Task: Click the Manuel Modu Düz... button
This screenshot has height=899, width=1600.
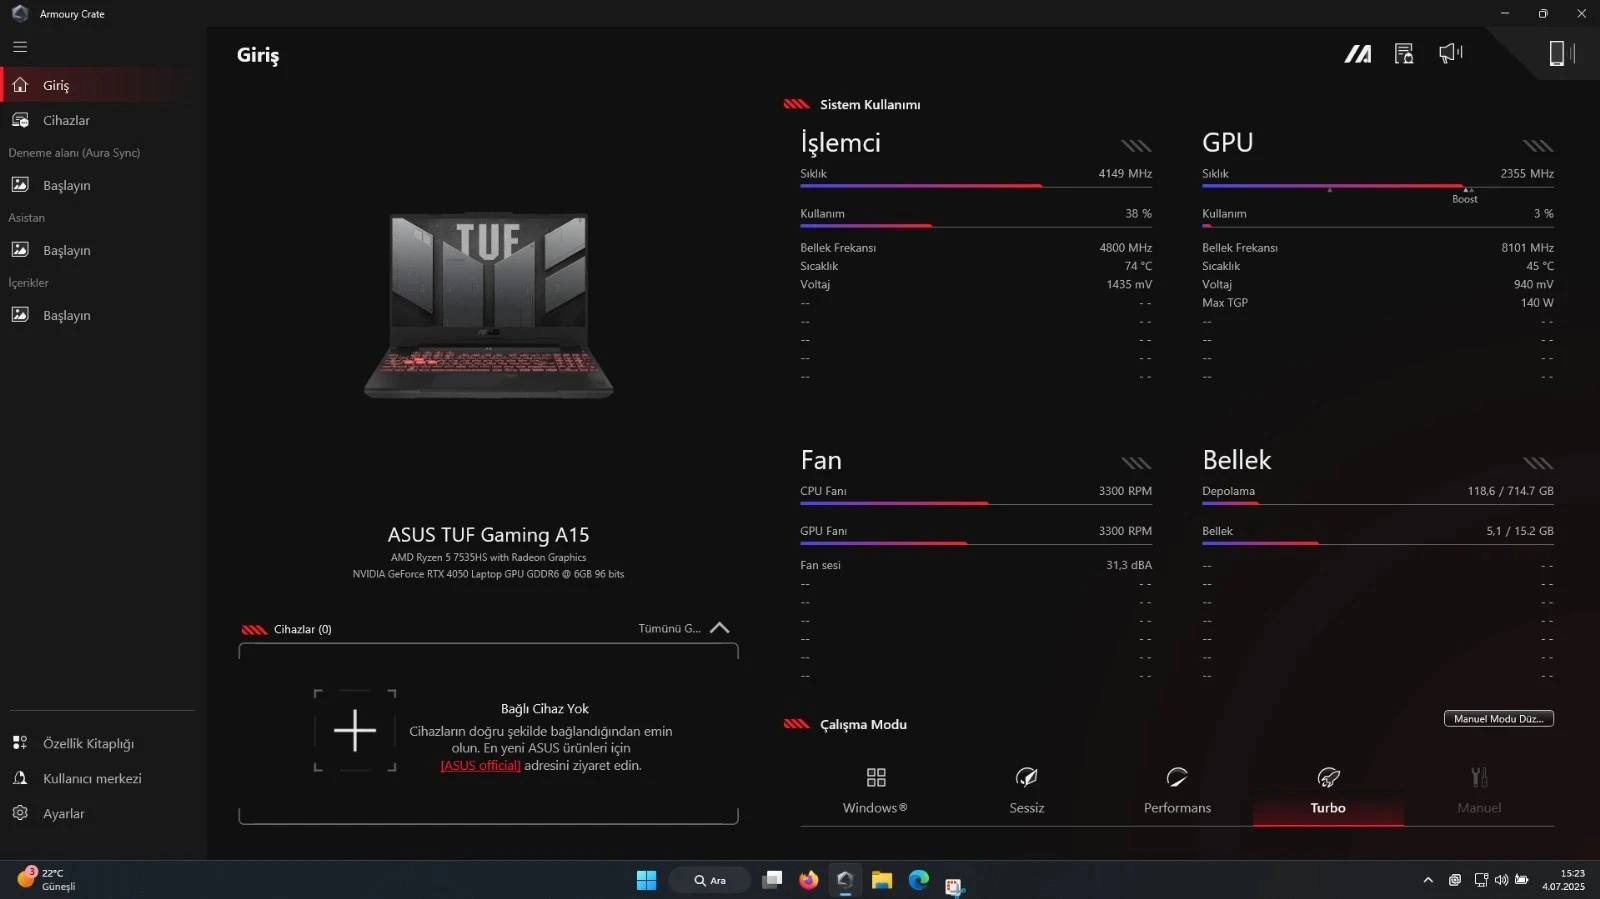Action: tap(1498, 718)
